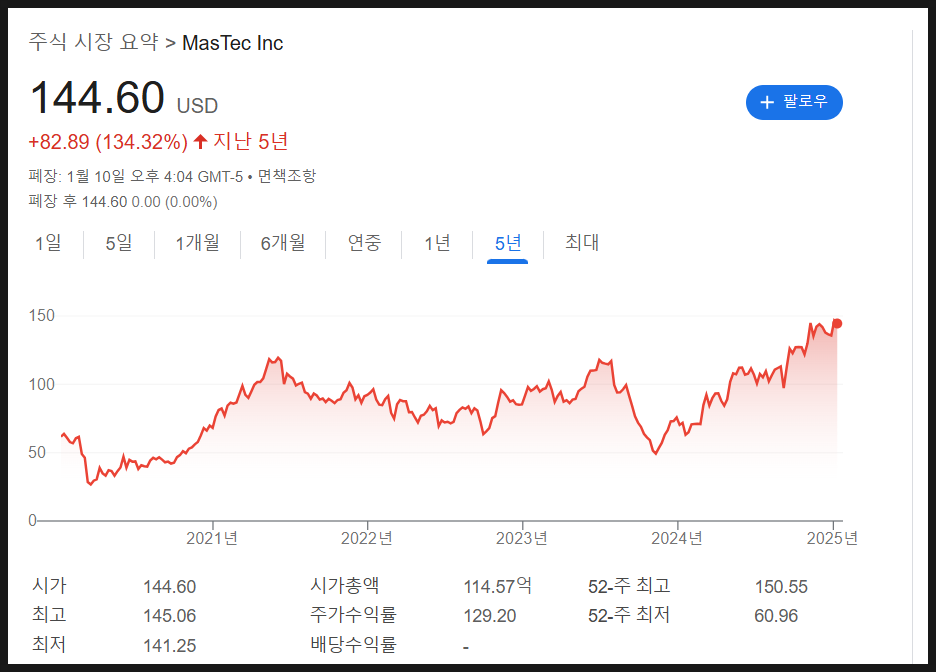Click the large 144.60 price
Screen dimensions: 936x672
(x=97, y=97)
